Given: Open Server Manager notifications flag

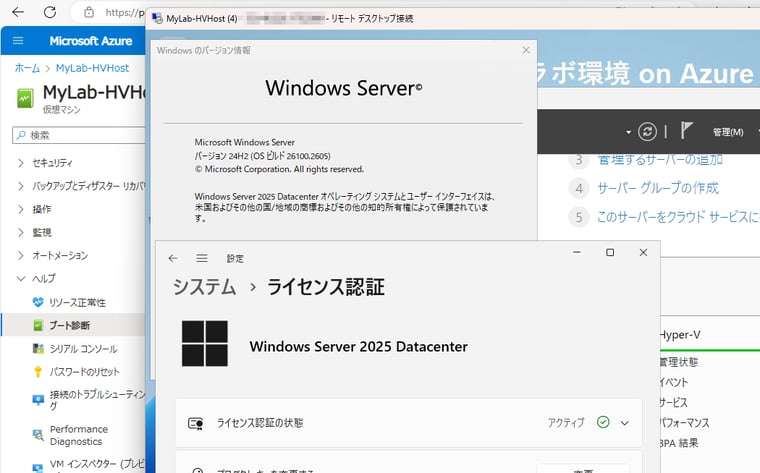Looking at the screenshot, I should tap(686, 130).
